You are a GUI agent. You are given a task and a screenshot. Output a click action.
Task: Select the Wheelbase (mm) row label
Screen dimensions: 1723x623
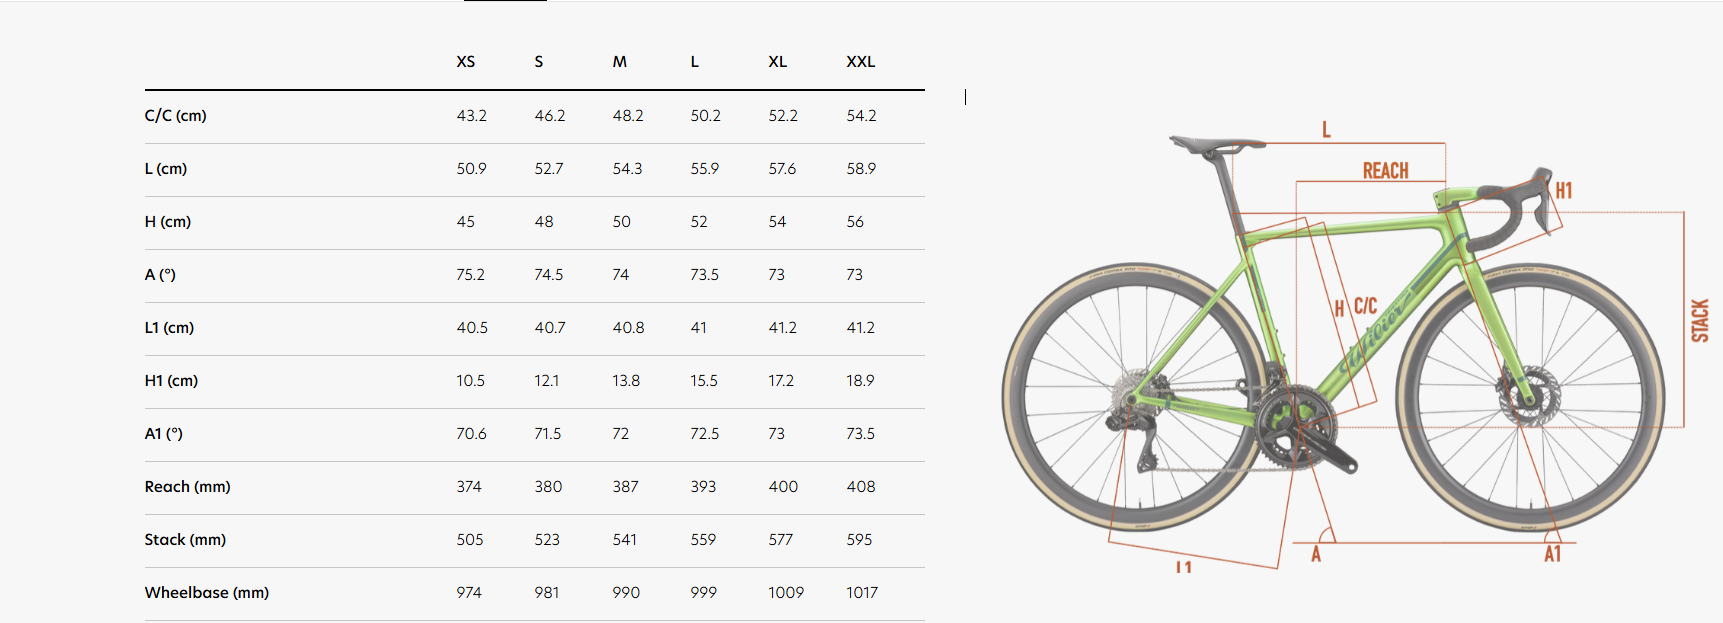[207, 593]
